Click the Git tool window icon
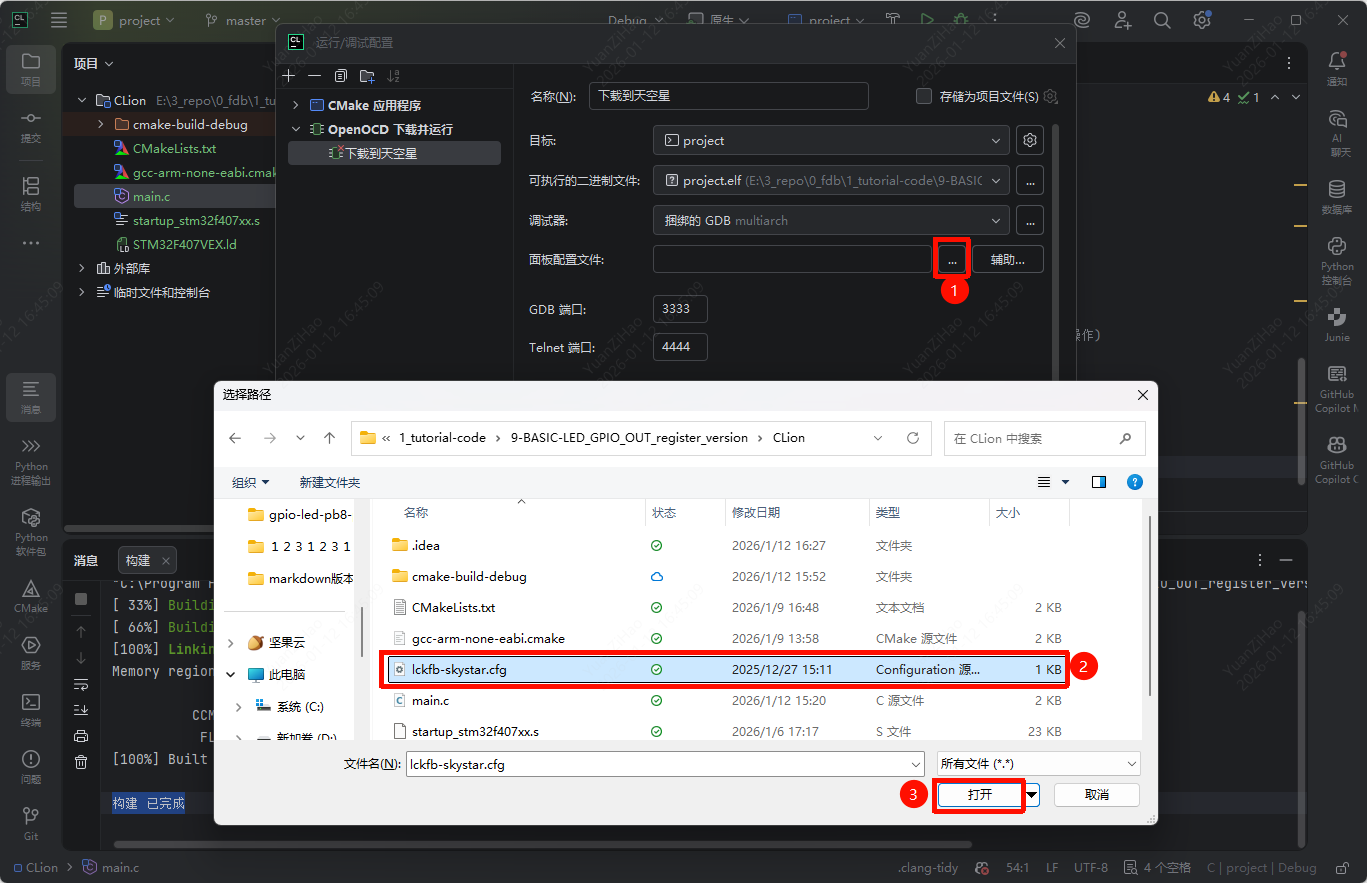The width and height of the screenshot is (1367, 883). 31,821
